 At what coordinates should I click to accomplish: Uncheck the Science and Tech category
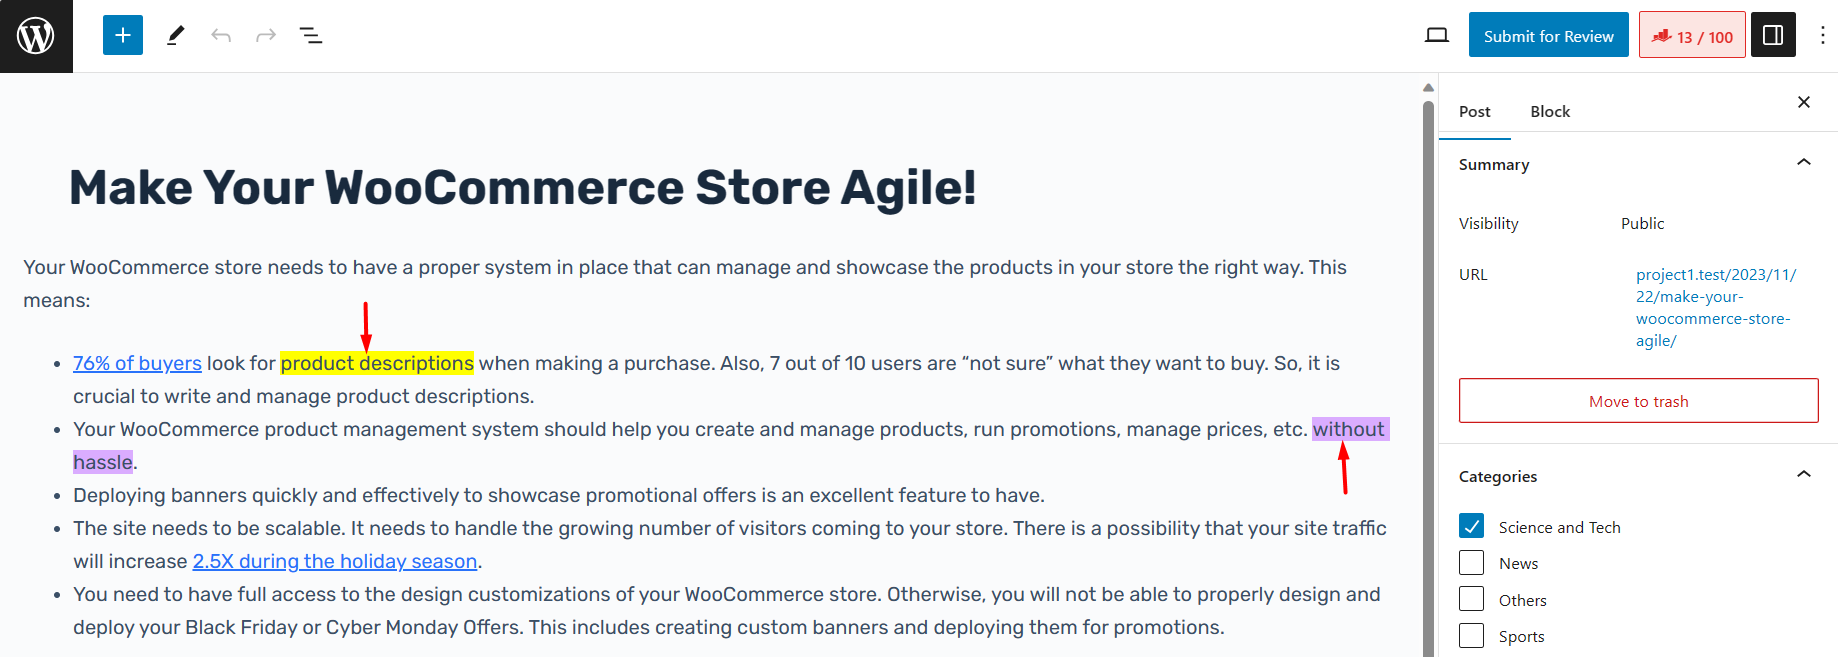(1471, 526)
